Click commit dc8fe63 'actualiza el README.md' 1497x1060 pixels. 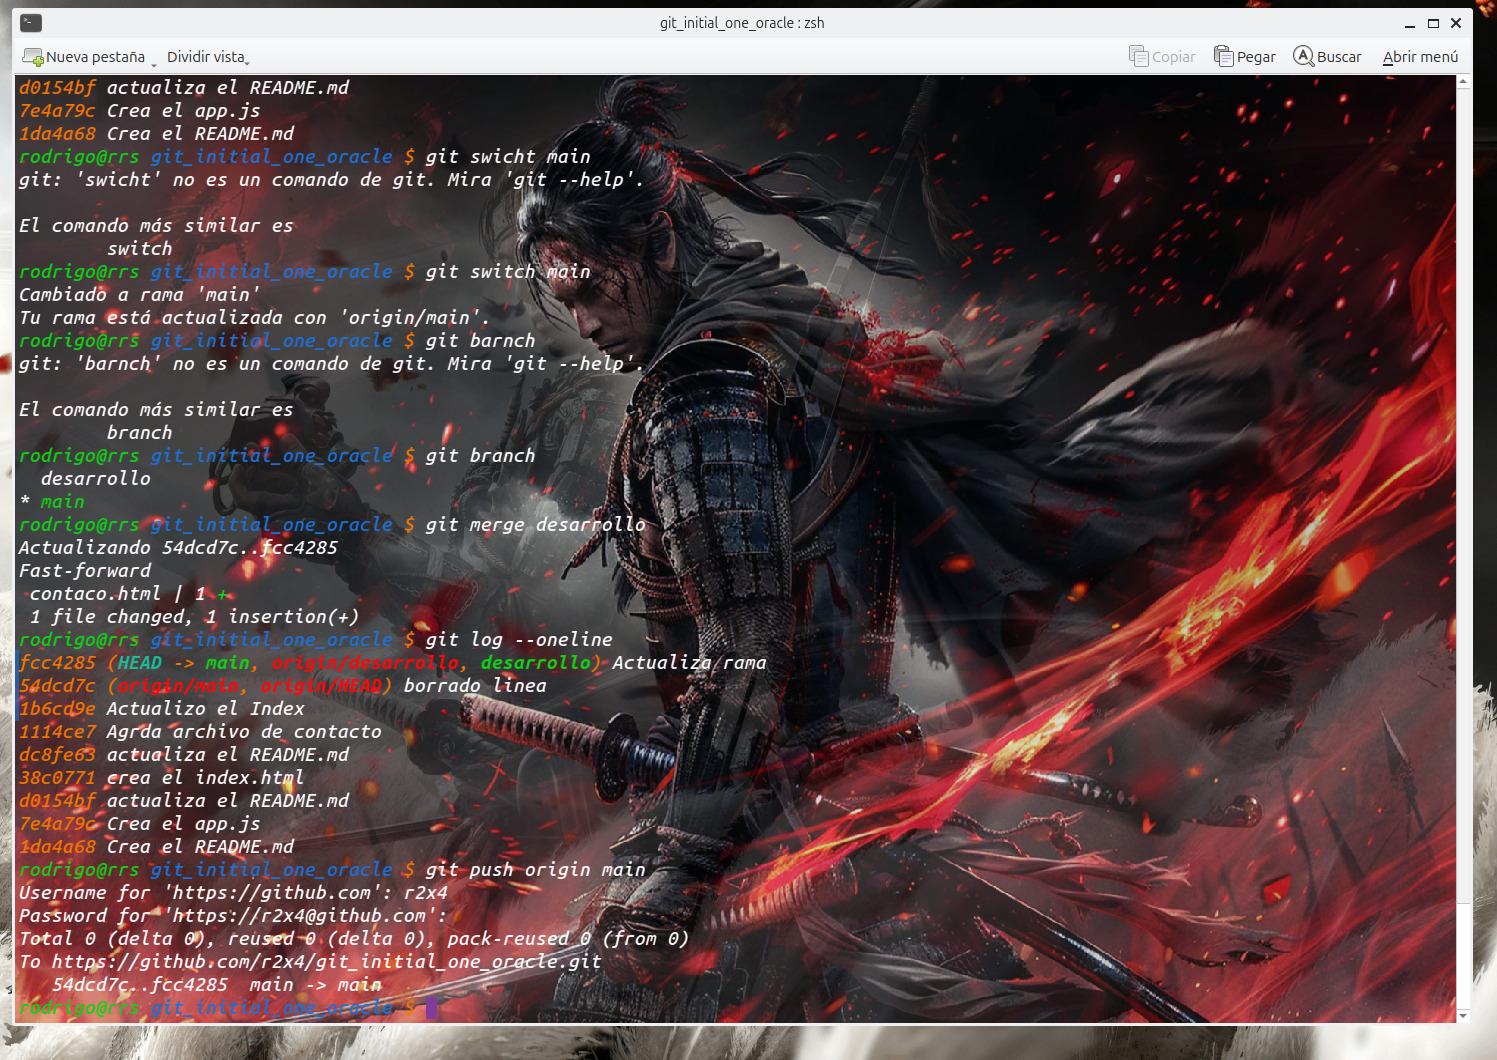pos(183,755)
